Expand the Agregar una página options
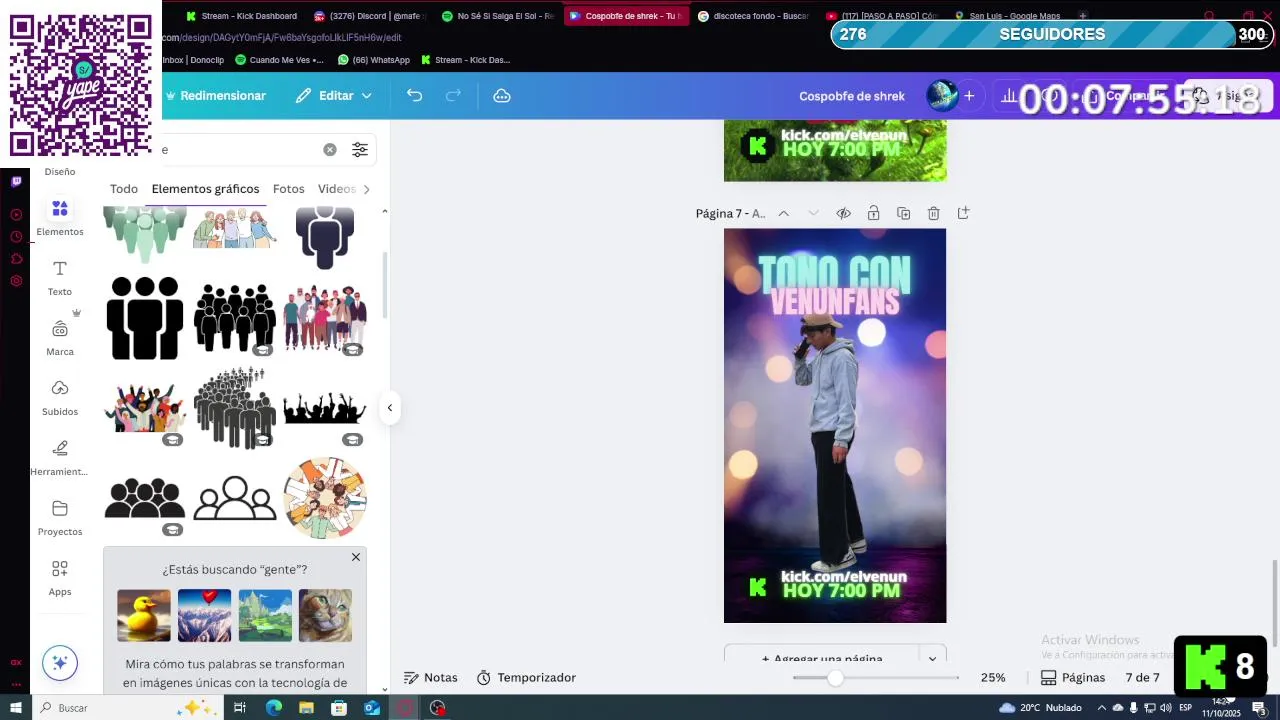This screenshot has height=720, width=1280. (932, 658)
